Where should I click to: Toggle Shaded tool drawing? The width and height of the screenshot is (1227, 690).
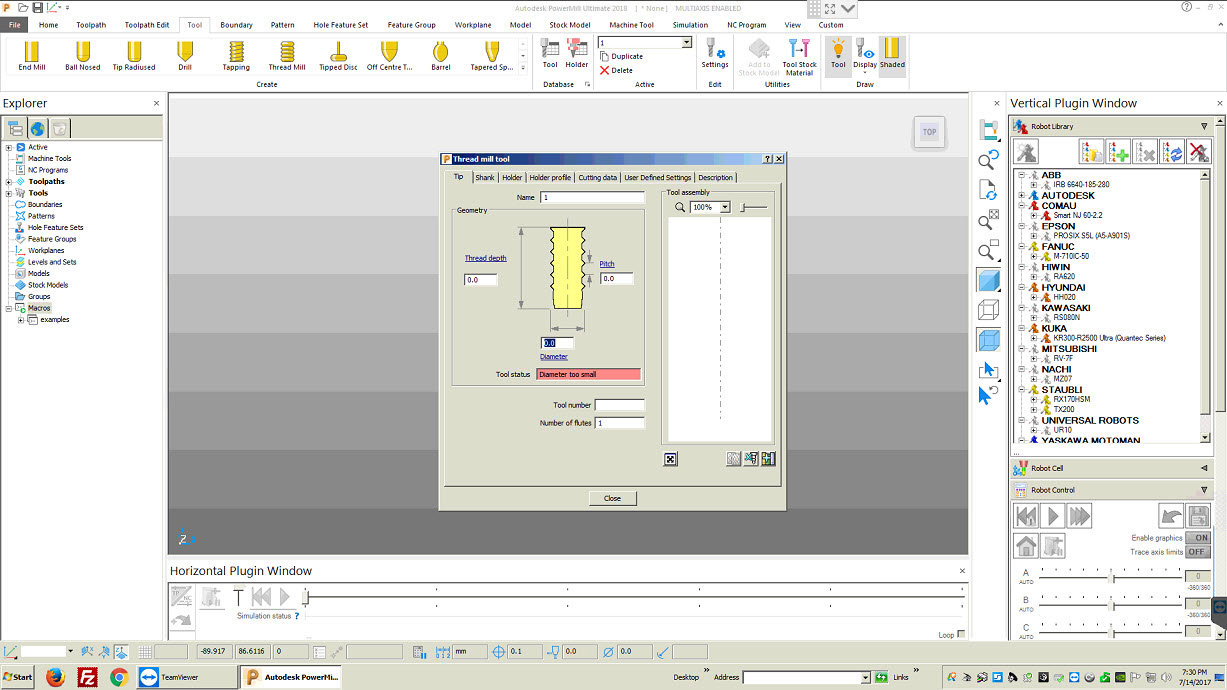[892, 54]
